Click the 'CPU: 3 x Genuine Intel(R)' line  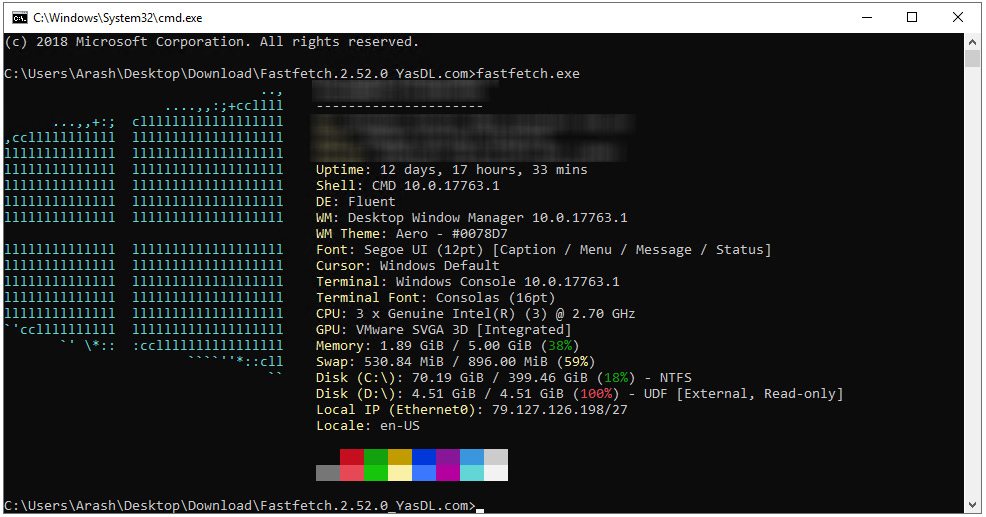point(475,314)
